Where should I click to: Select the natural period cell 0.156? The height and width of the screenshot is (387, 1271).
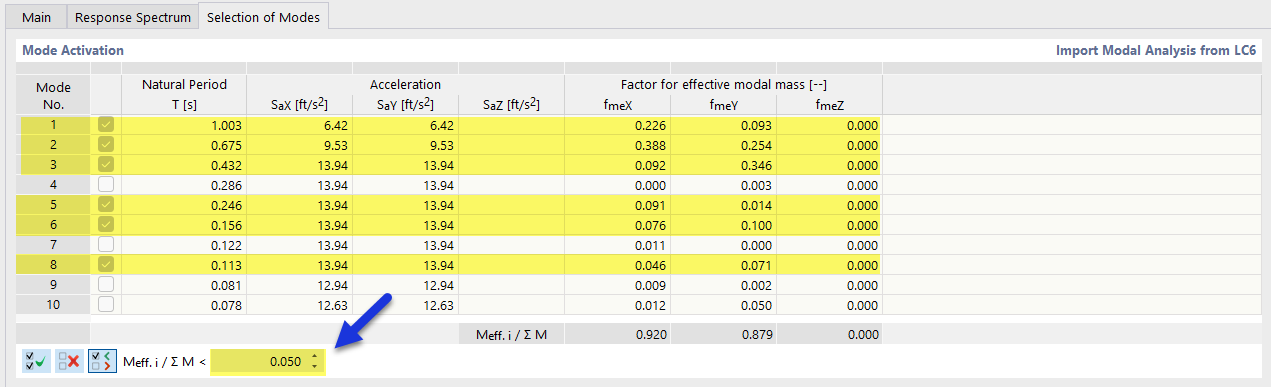coord(184,224)
